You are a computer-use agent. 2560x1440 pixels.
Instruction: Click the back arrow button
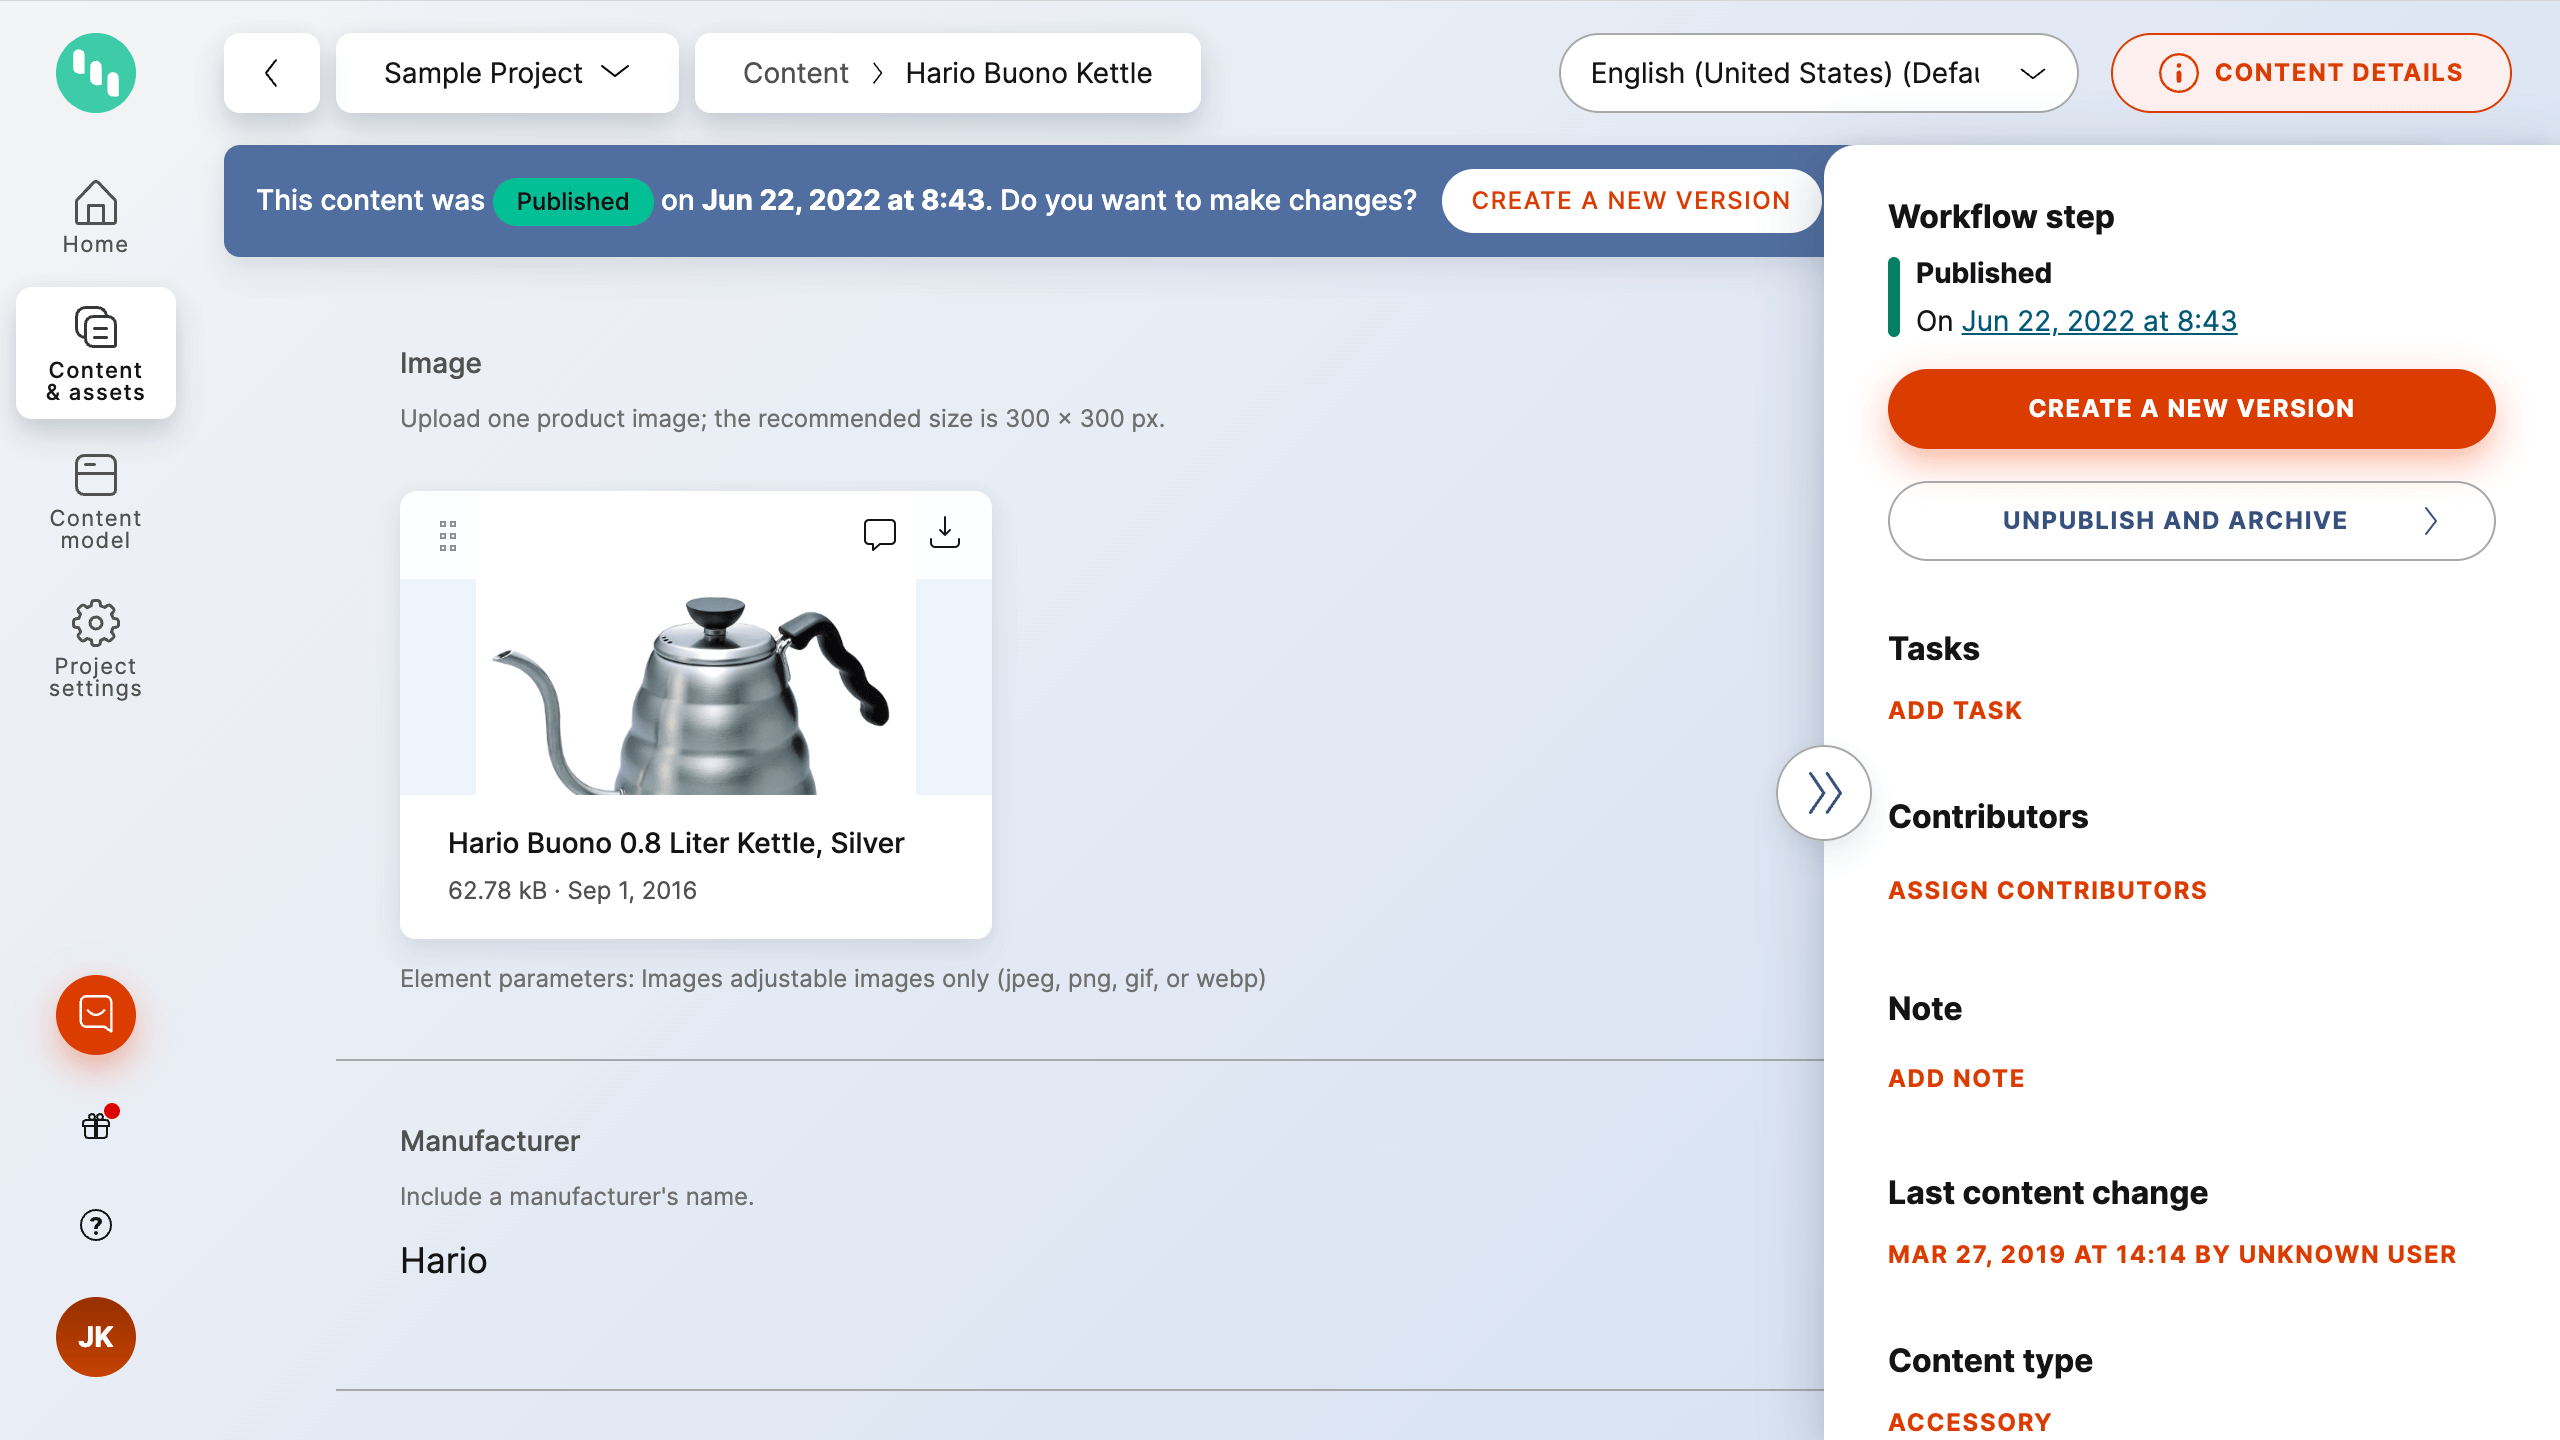(271, 73)
